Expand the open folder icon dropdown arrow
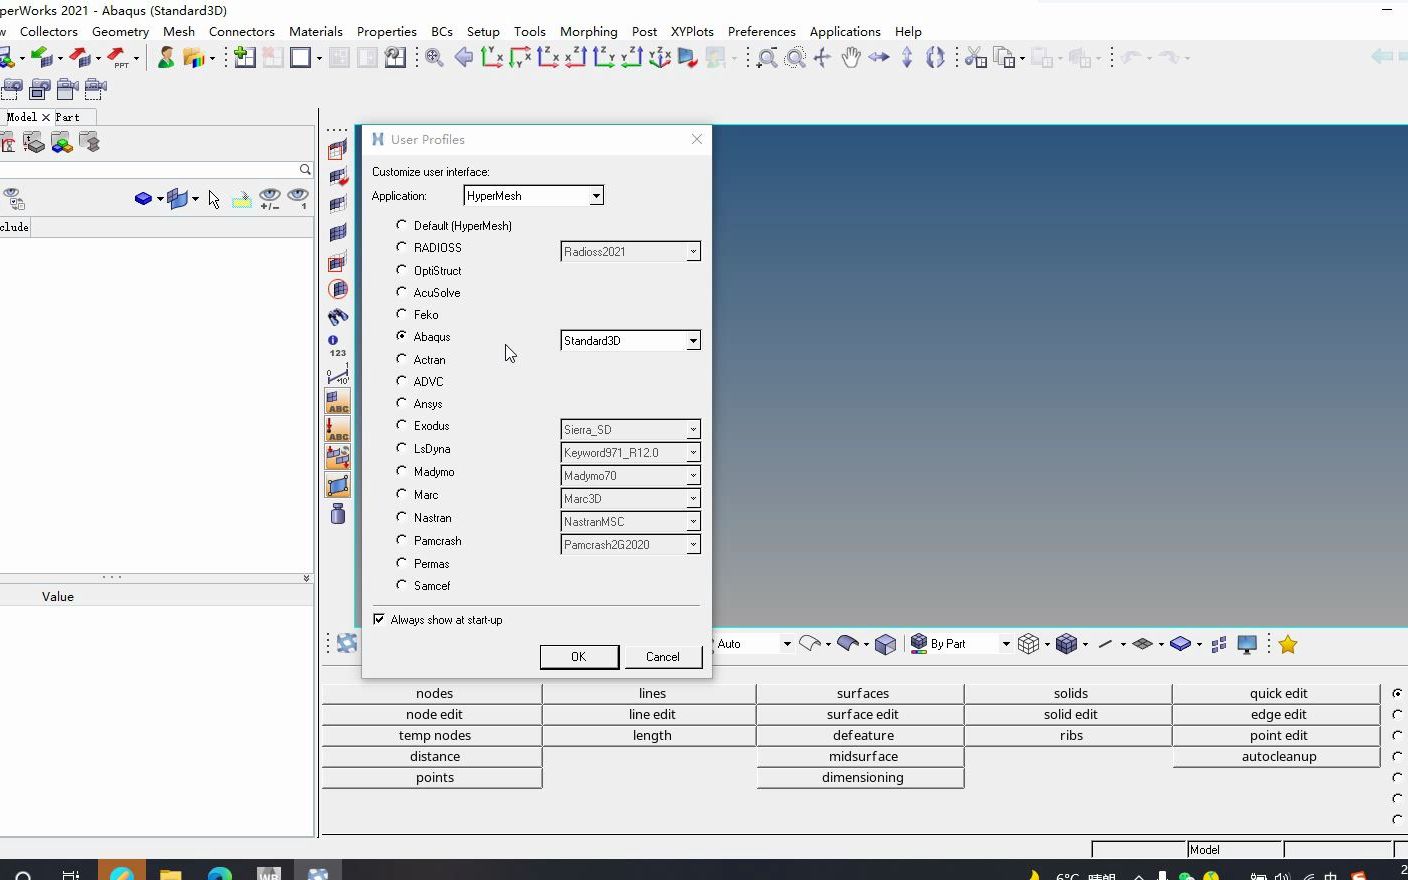1408x880 pixels. coord(212,59)
